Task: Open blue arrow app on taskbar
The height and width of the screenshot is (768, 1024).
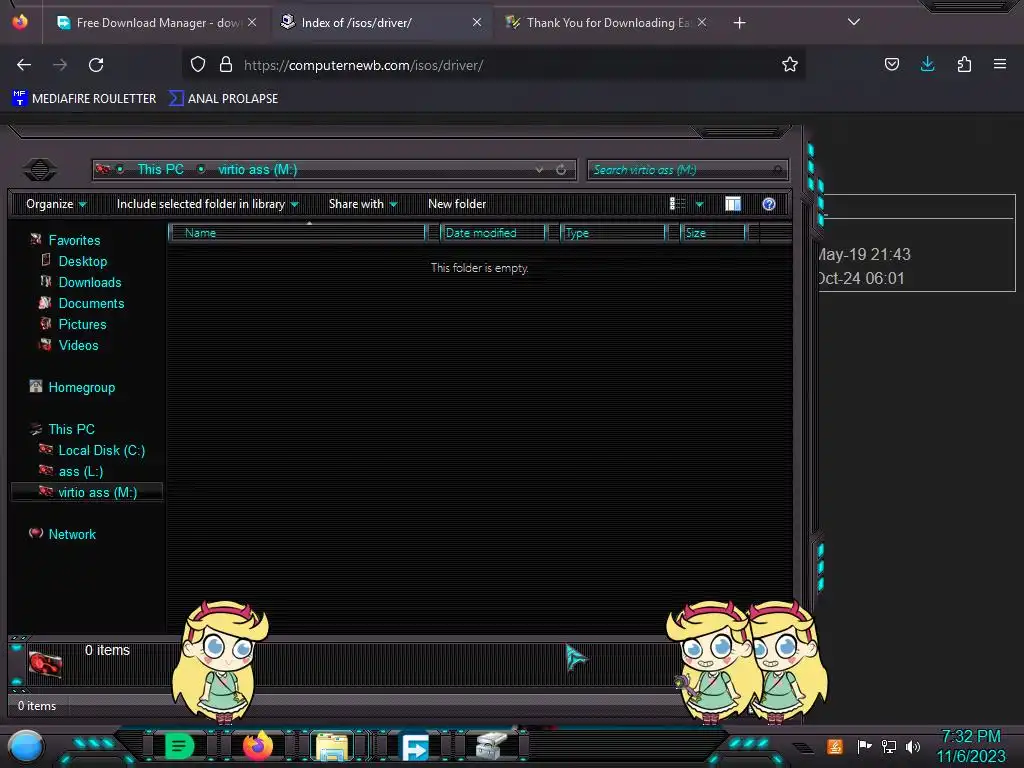Action: [x=414, y=746]
